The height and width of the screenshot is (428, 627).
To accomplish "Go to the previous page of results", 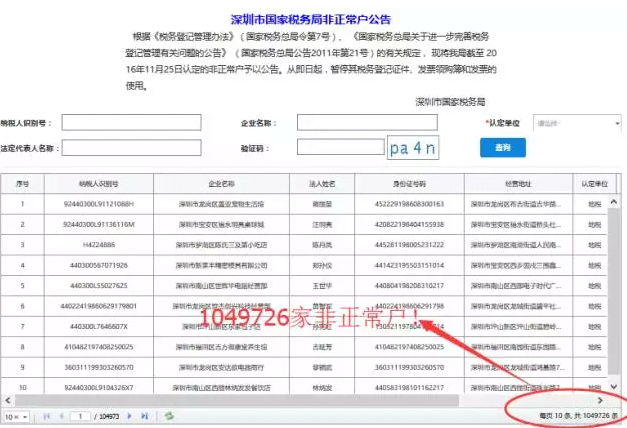I will 61,414.
